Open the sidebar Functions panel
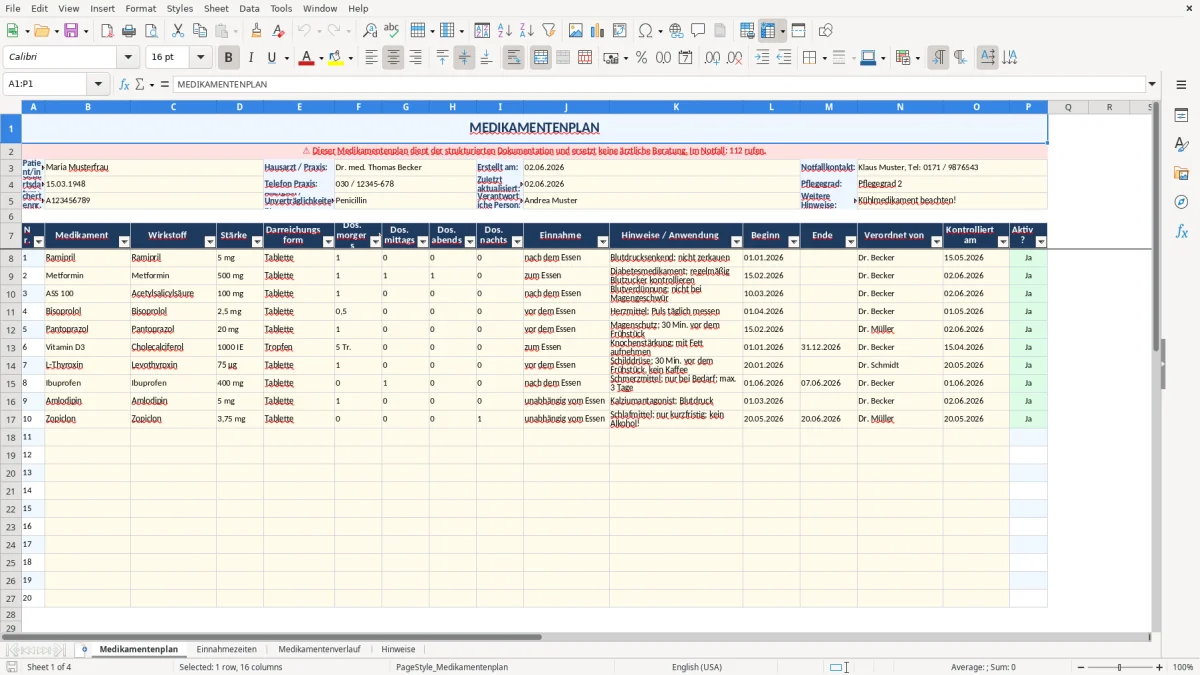The height and width of the screenshot is (675, 1200). (x=1181, y=231)
